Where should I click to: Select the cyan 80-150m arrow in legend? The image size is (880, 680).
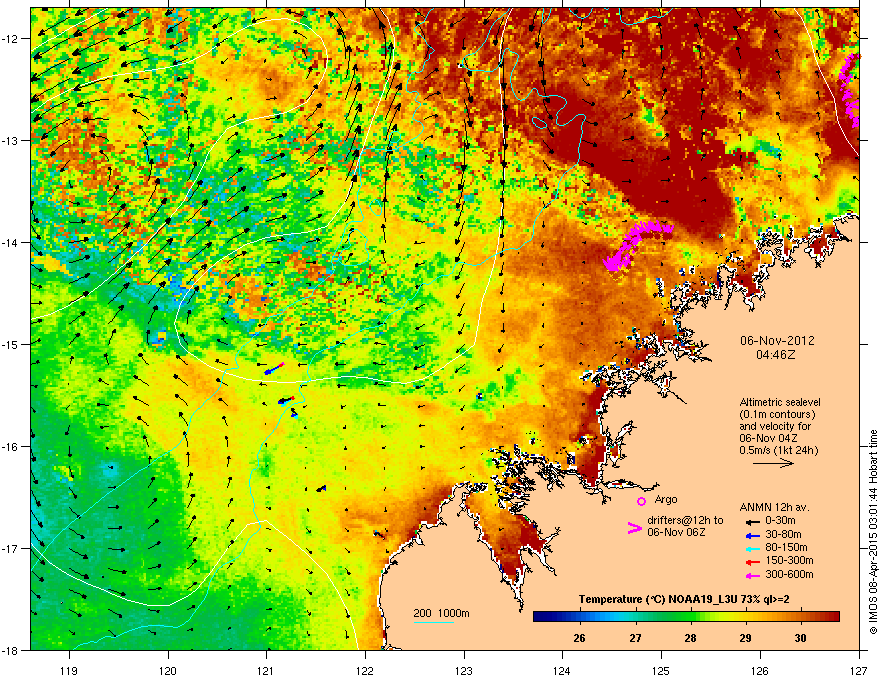pyautogui.click(x=753, y=549)
